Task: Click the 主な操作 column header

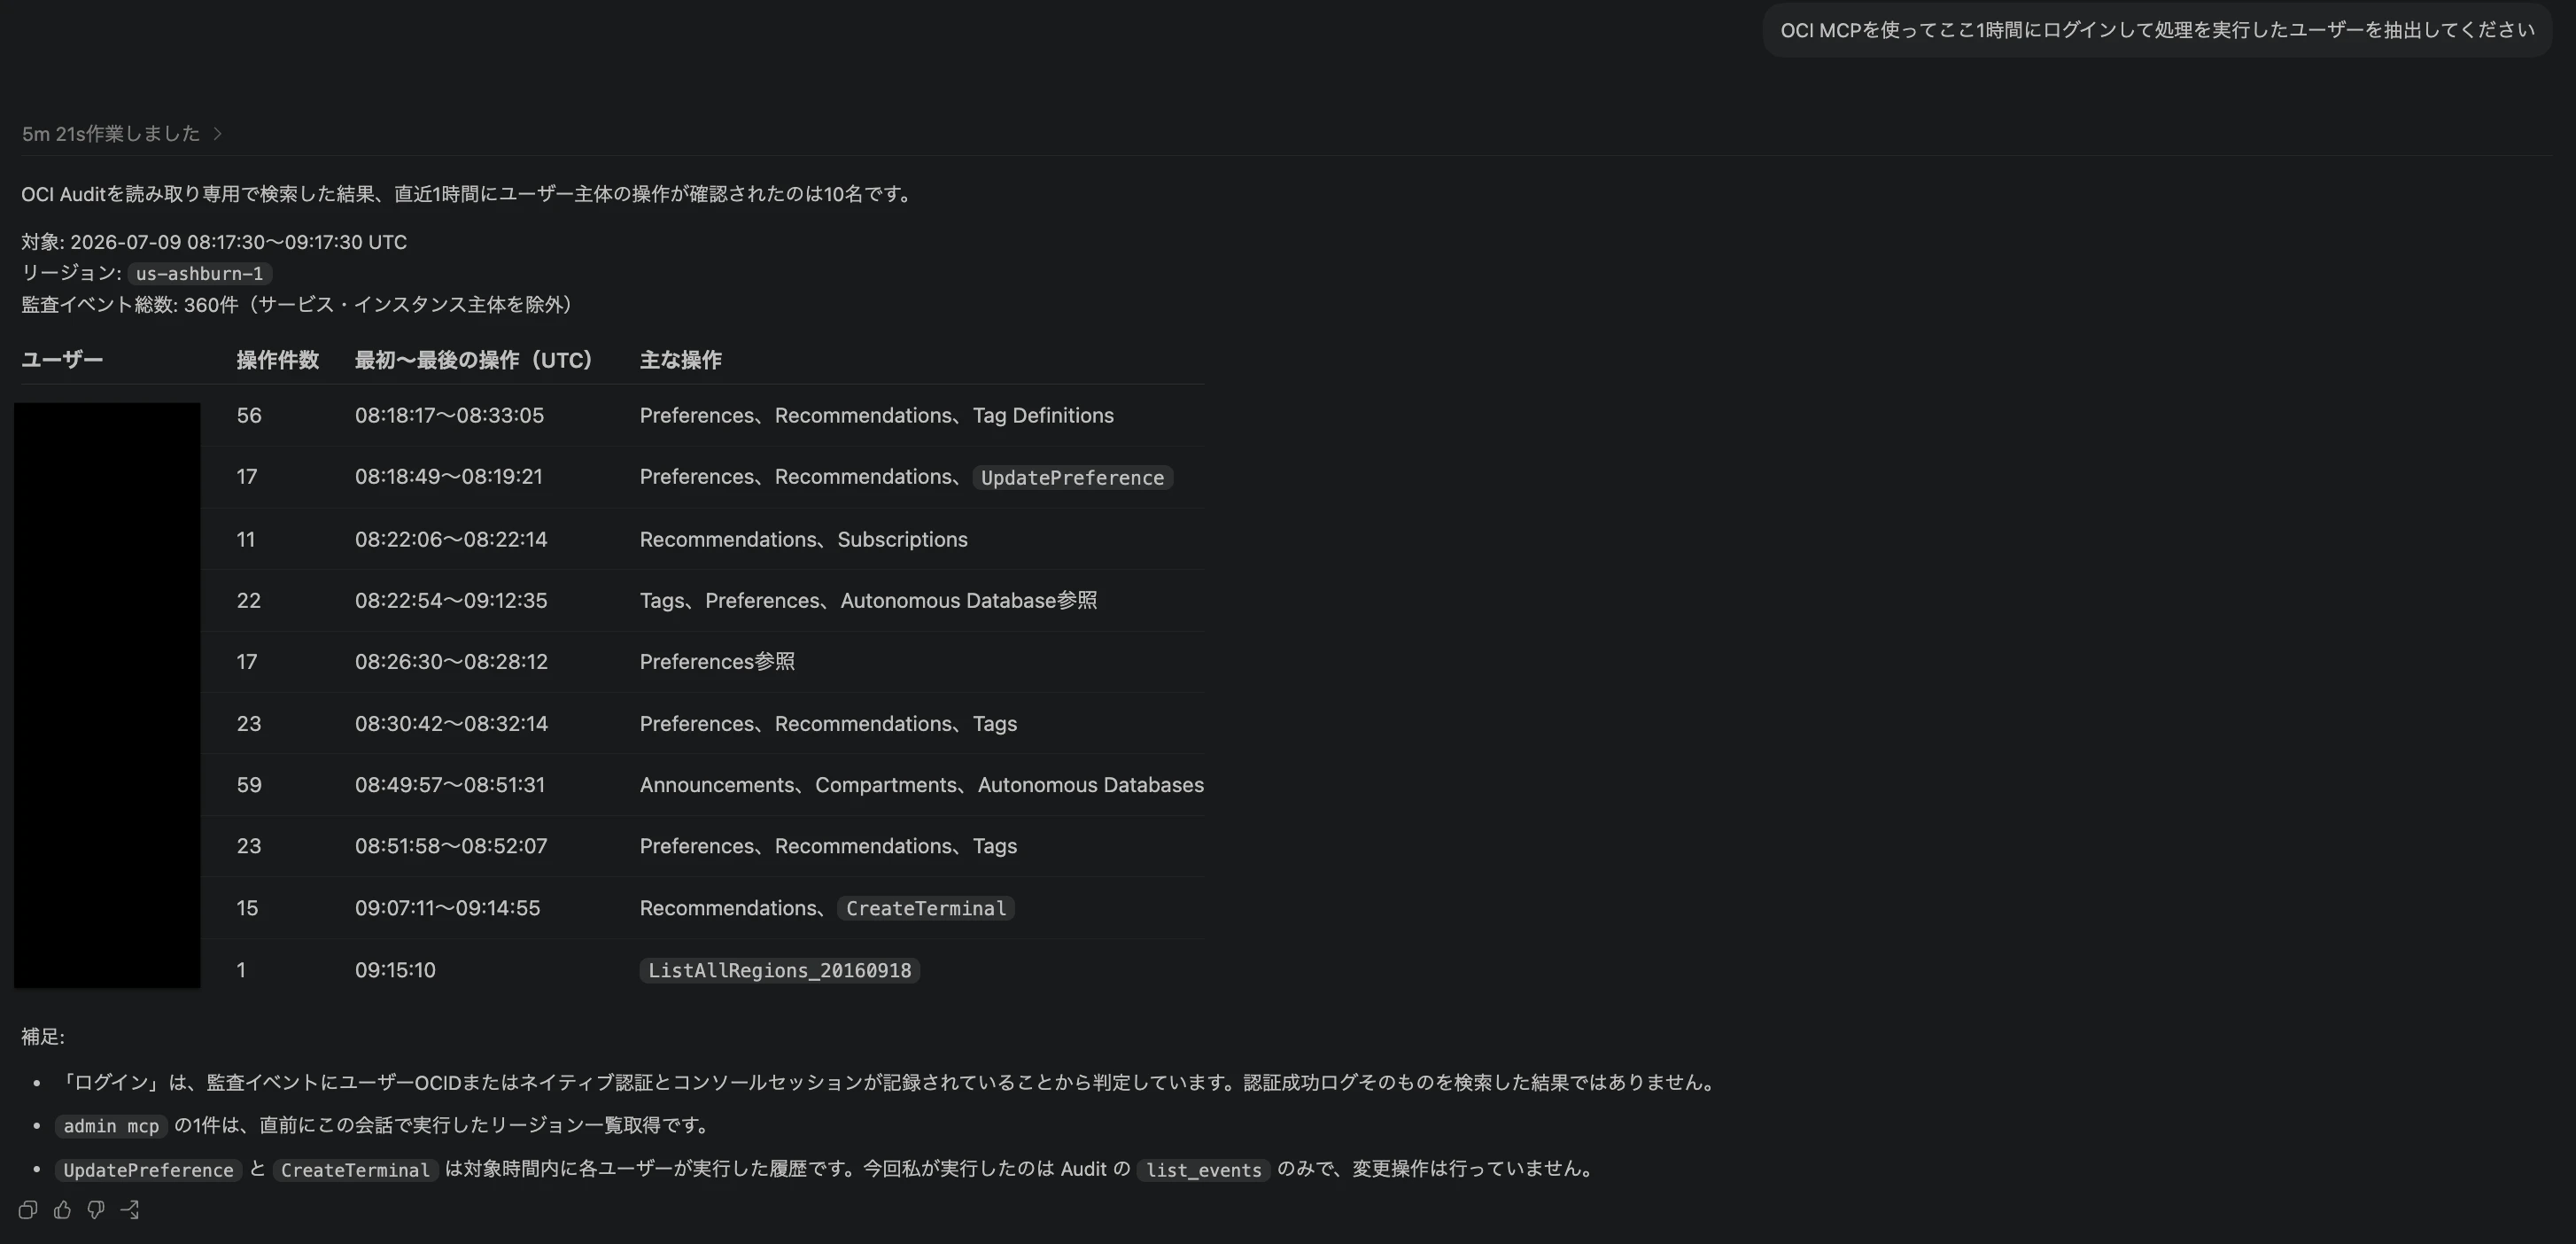Action: pos(681,360)
